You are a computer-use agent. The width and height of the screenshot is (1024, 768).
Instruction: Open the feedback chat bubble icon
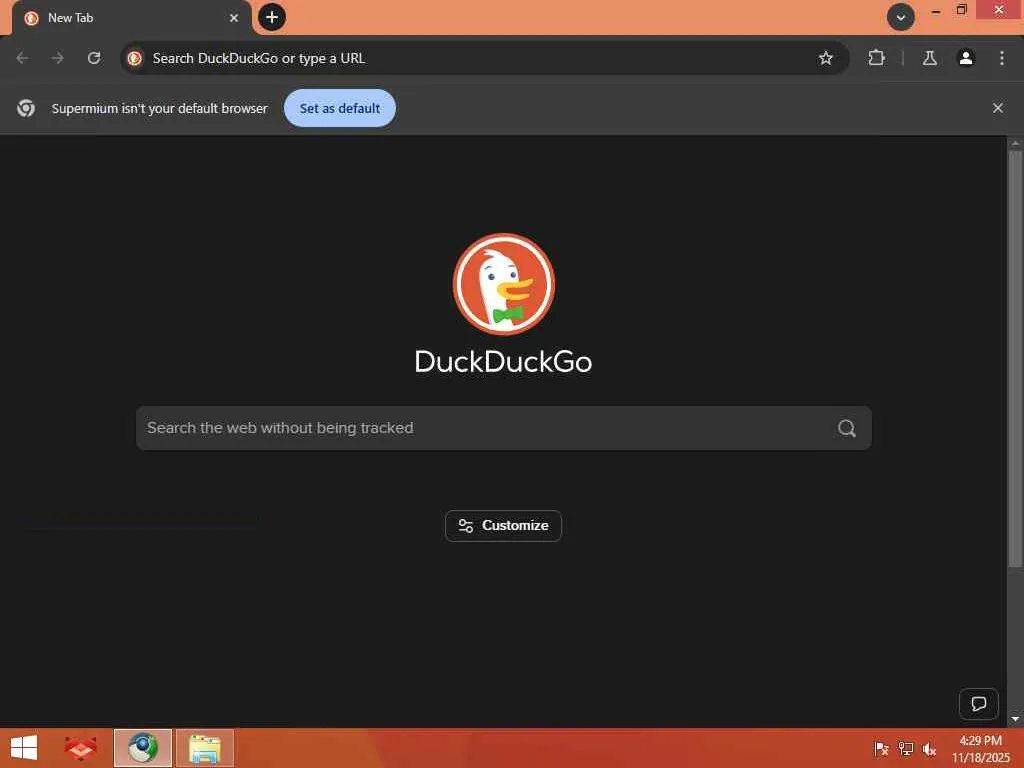[978, 704]
